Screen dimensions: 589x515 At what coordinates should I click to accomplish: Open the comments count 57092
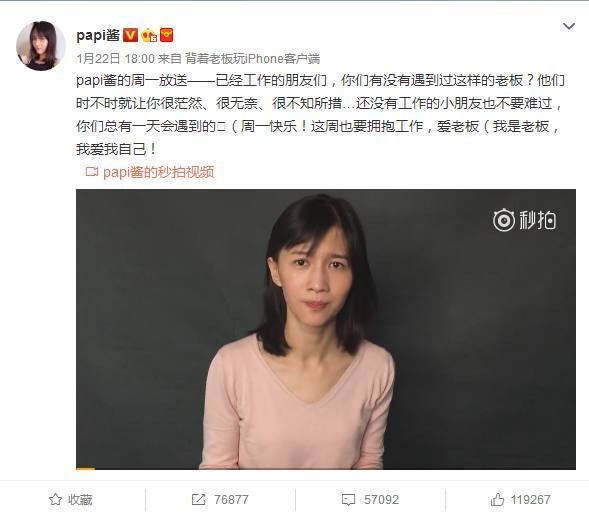tap(381, 500)
